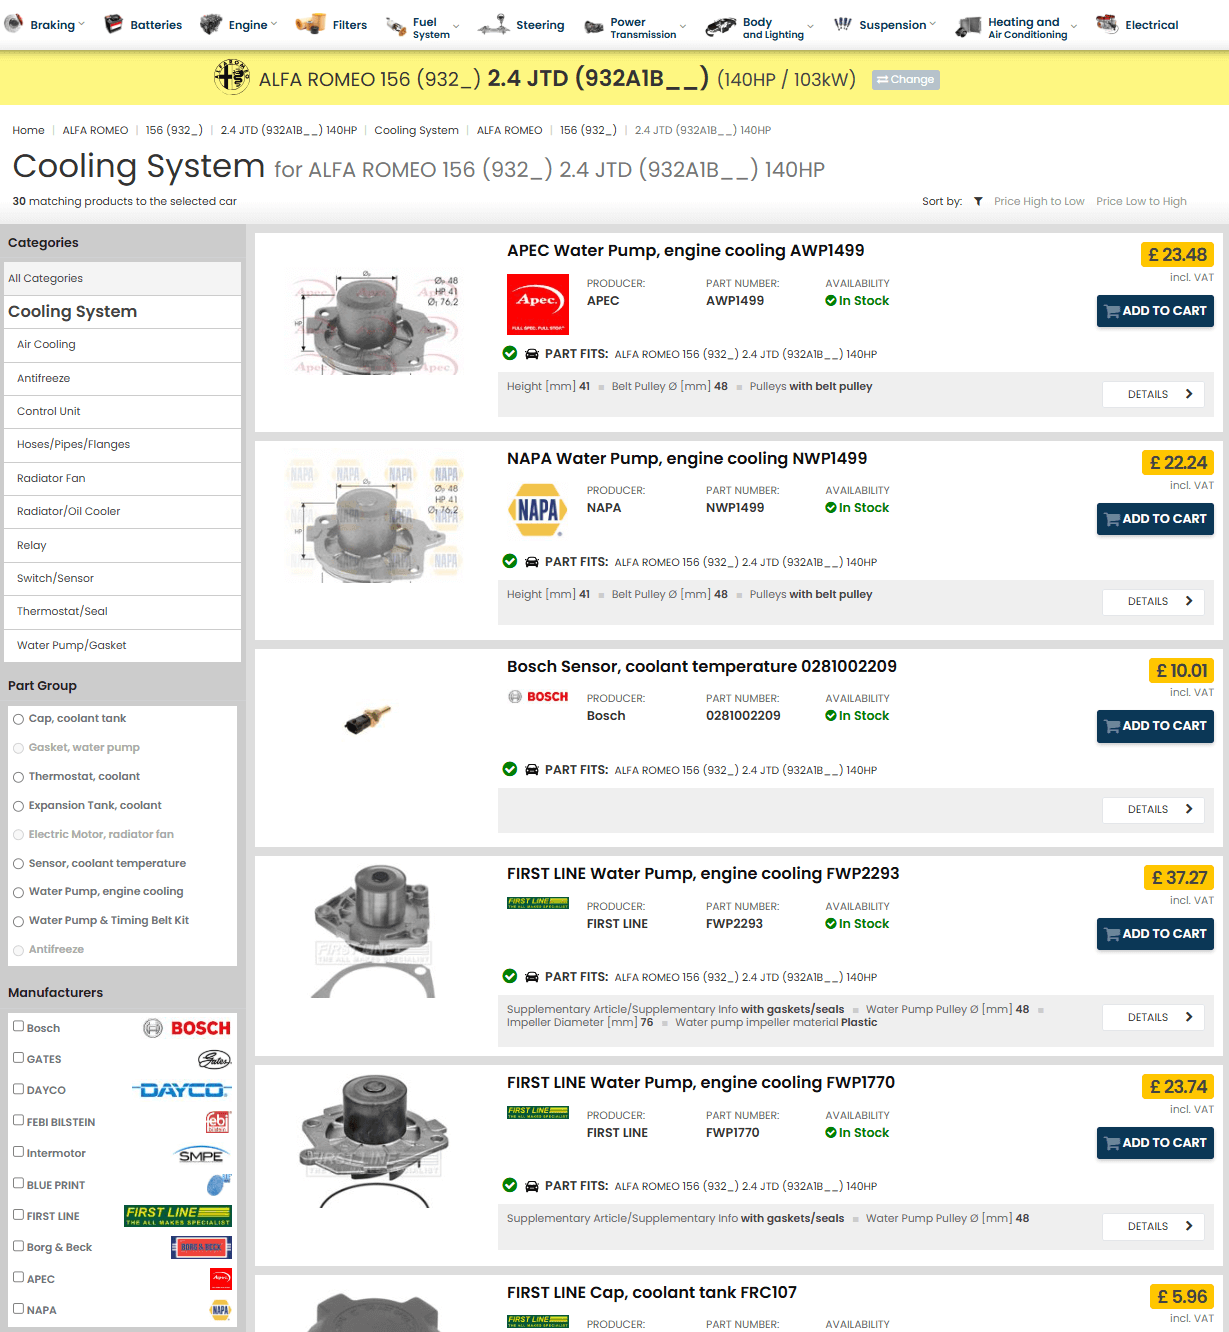The image size is (1229, 1332).
Task: Tick the DAYCO manufacturer checkbox
Action: click(18, 1089)
